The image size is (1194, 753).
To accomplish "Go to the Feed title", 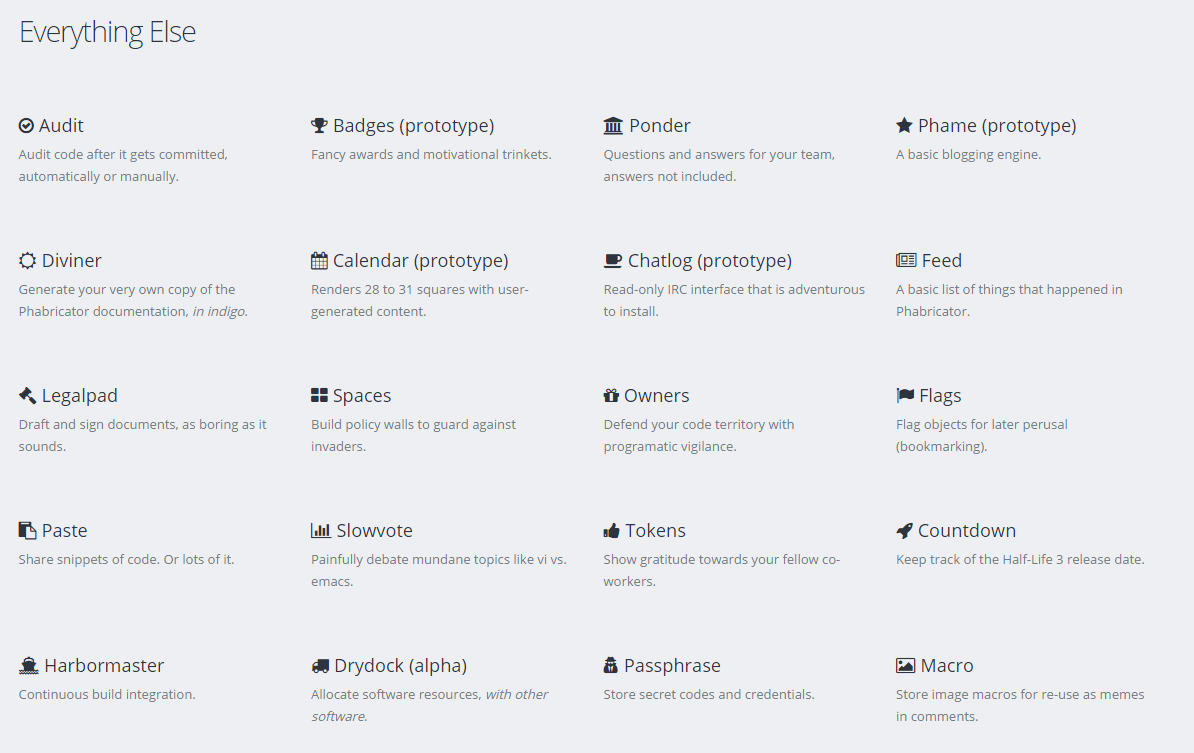I will tap(942, 260).
